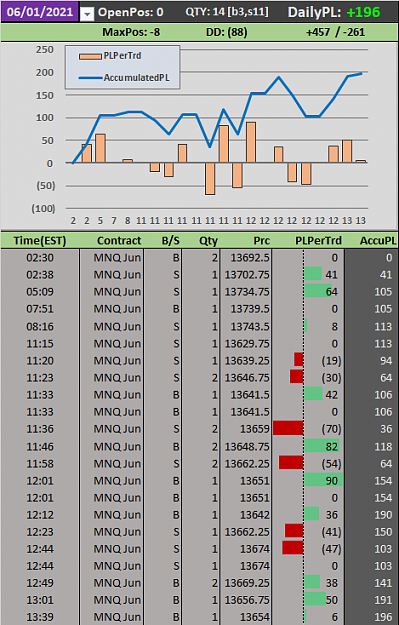
Task: Select the 12:23 time cell
Action: click(40, 532)
